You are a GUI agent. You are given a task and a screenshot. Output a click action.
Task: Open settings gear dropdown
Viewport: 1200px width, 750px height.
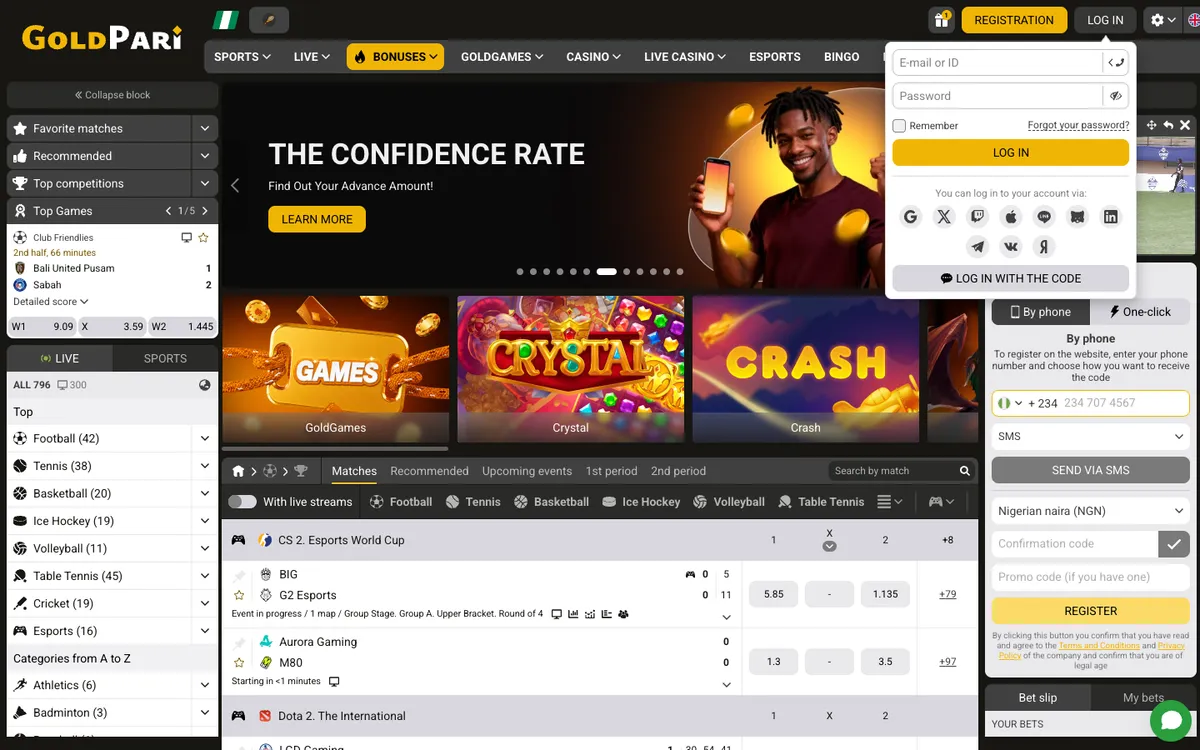[1162, 20]
